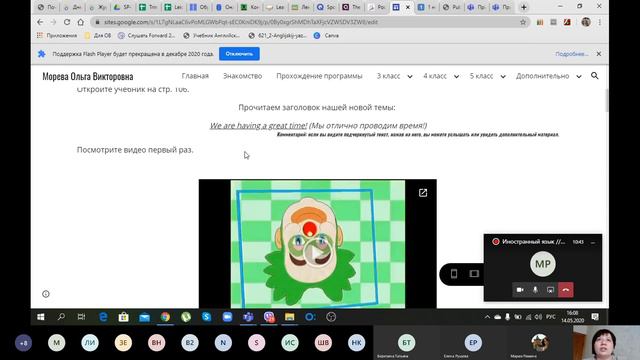
Task: Play the clown video
Action: [317, 253]
